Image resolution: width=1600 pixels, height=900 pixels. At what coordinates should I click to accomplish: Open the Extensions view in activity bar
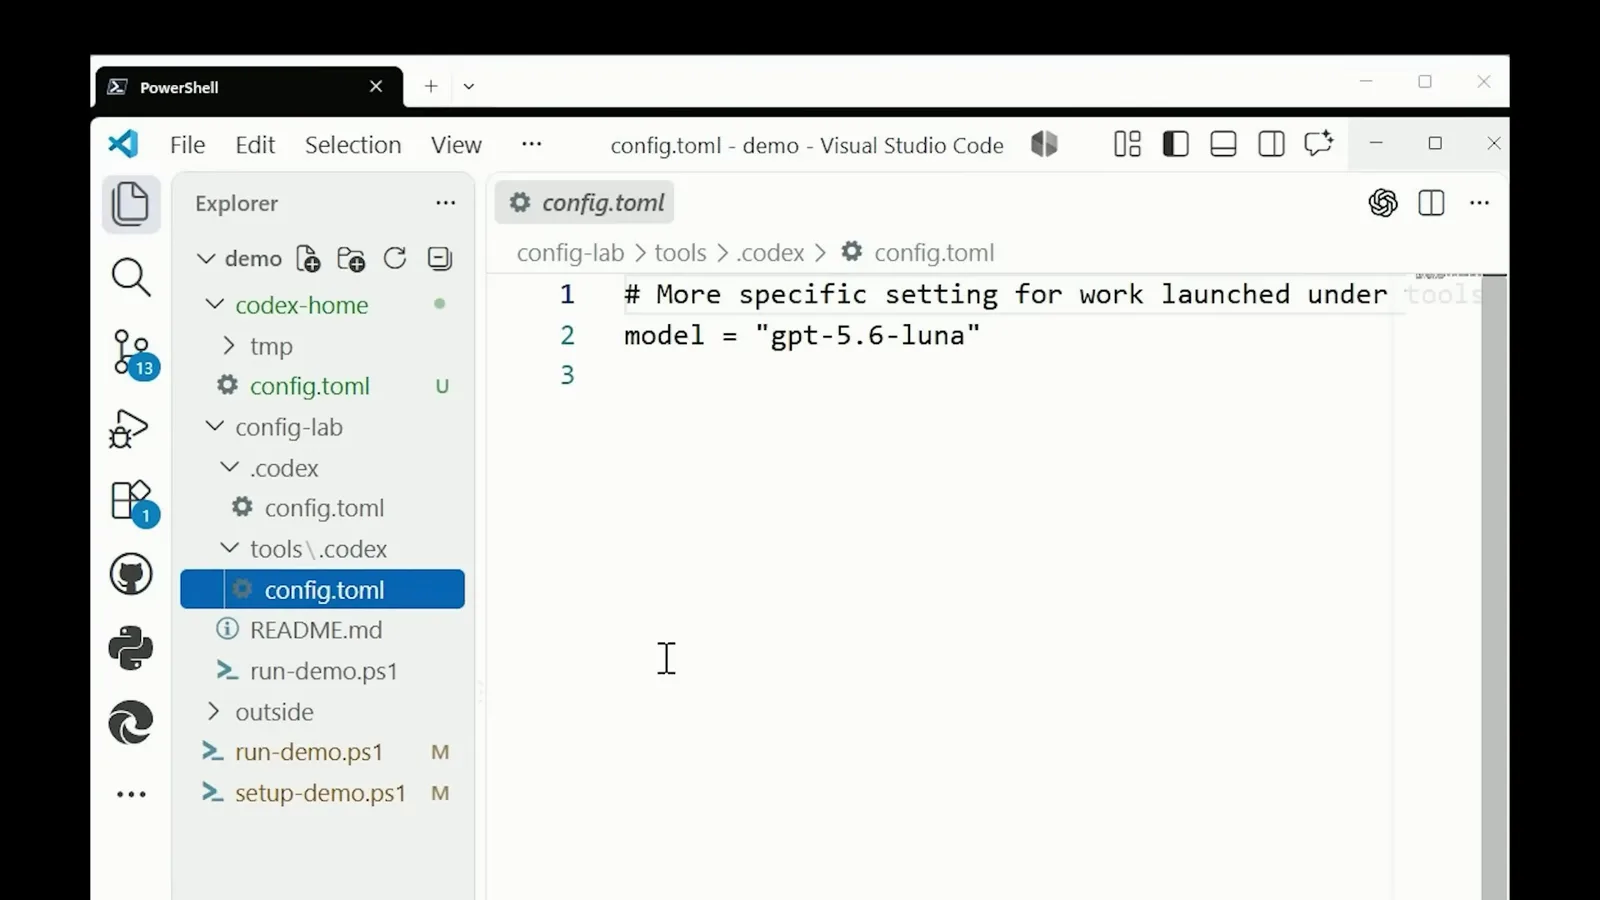point(131,501)
